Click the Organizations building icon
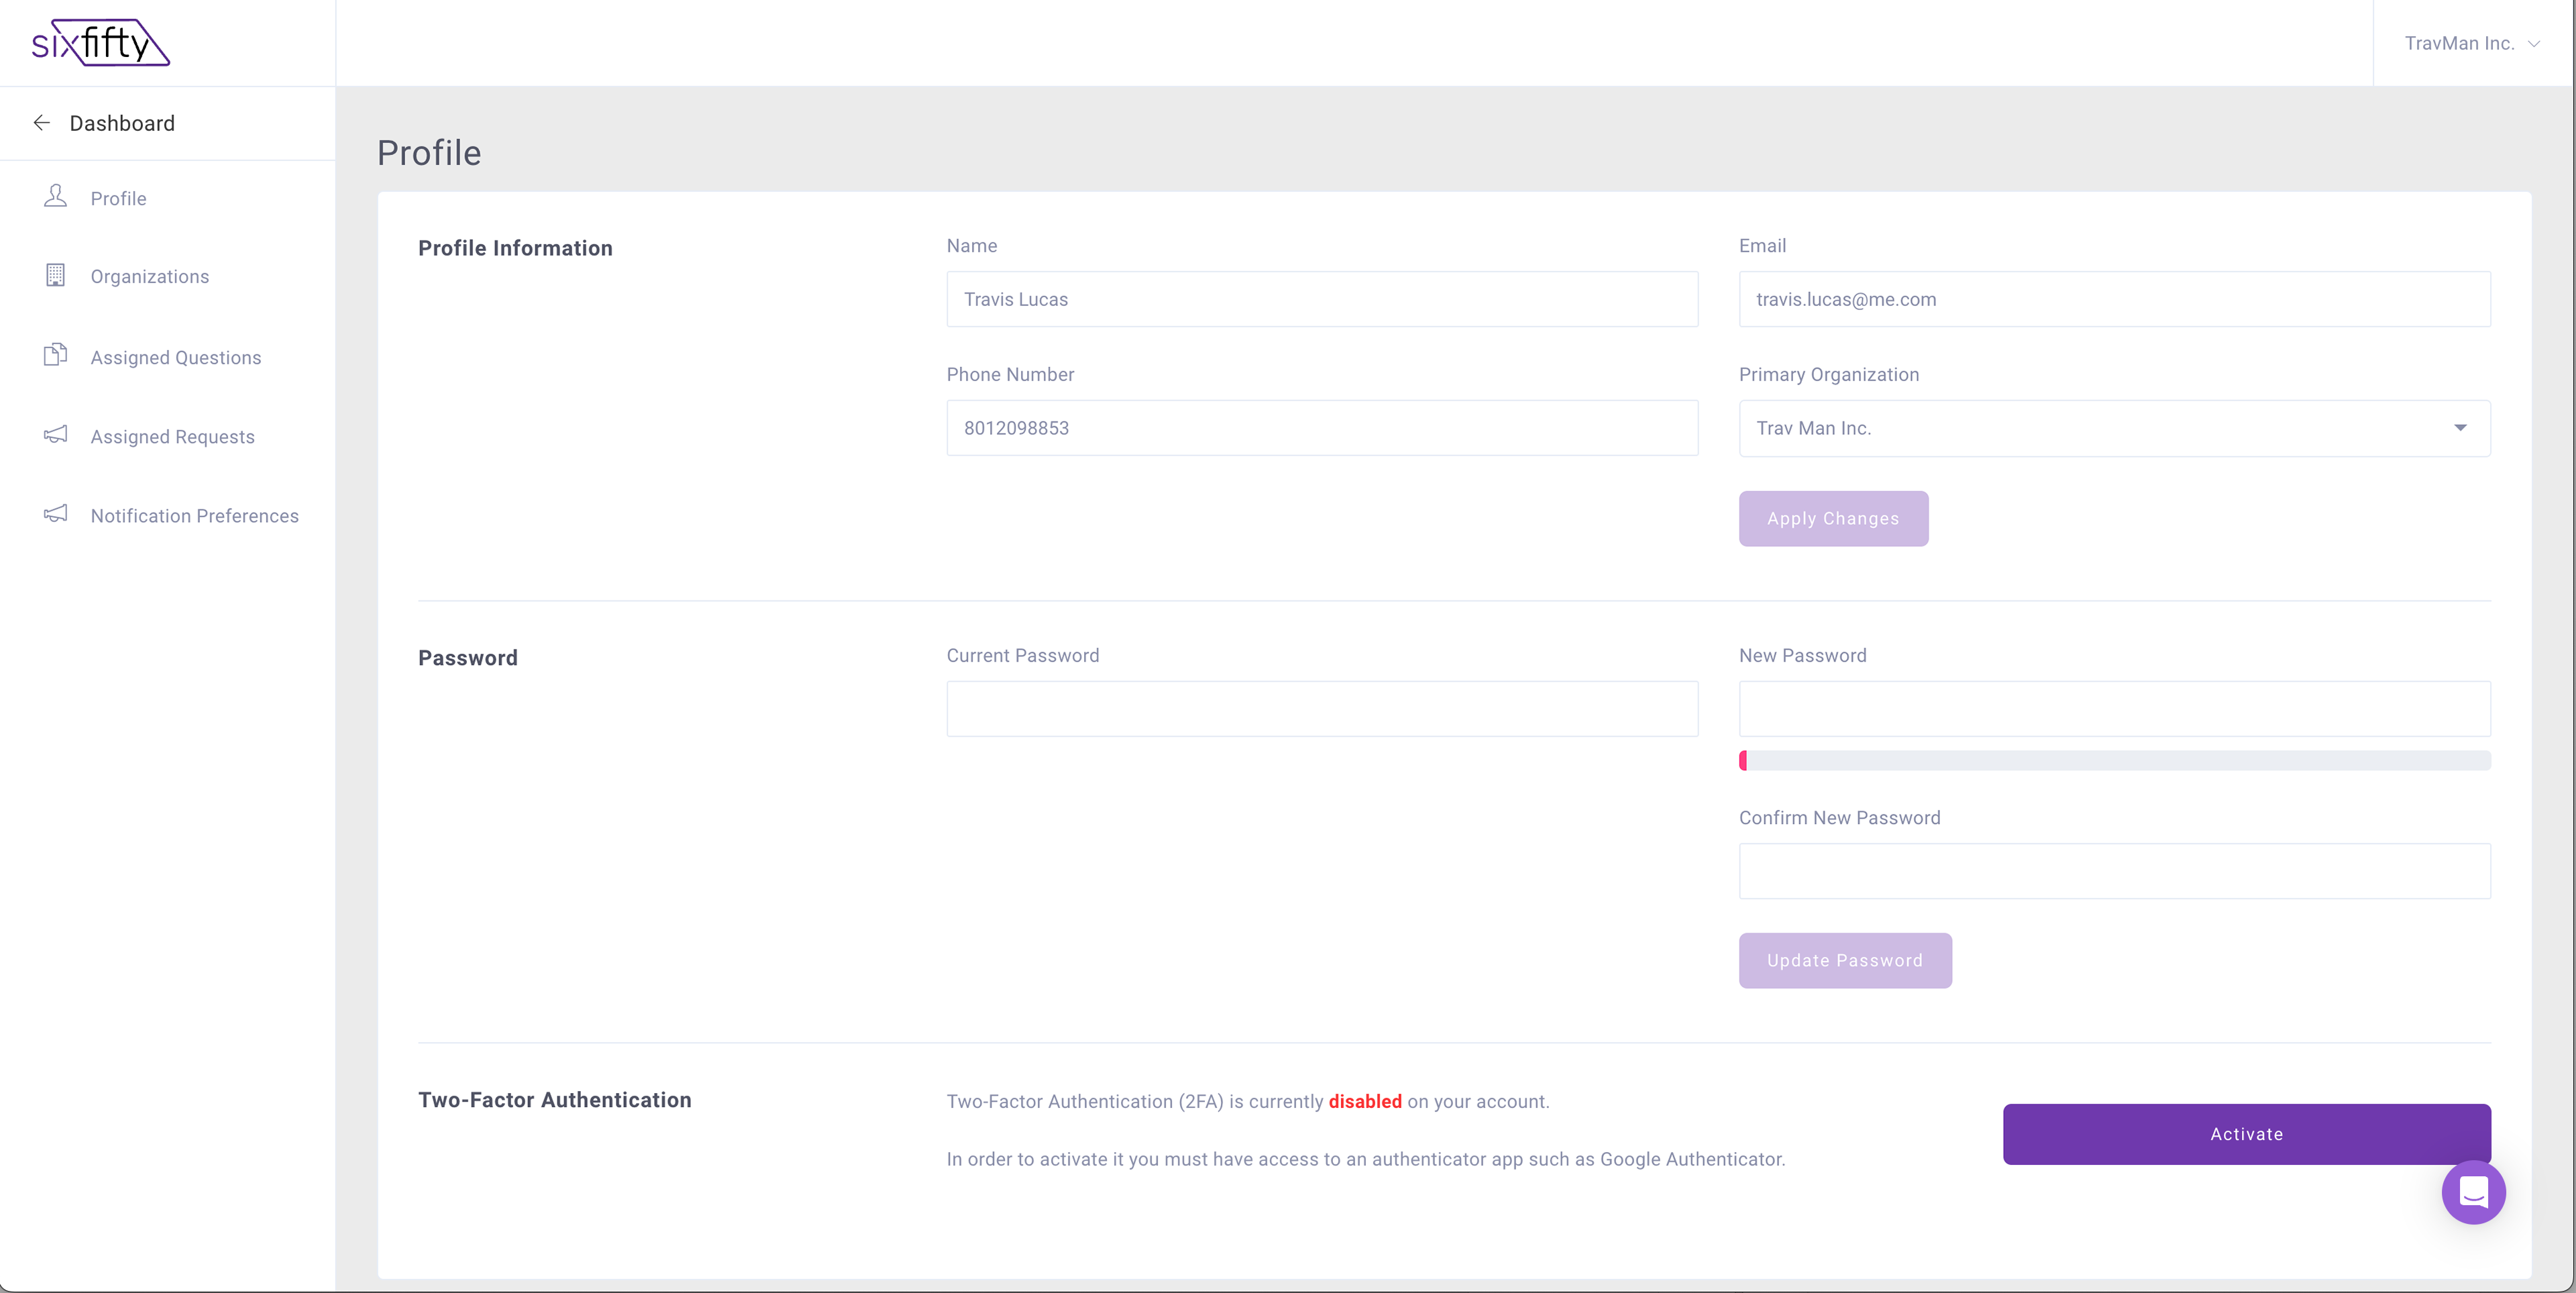The height and width of the screenshot is (1293, 2576). 55,275
